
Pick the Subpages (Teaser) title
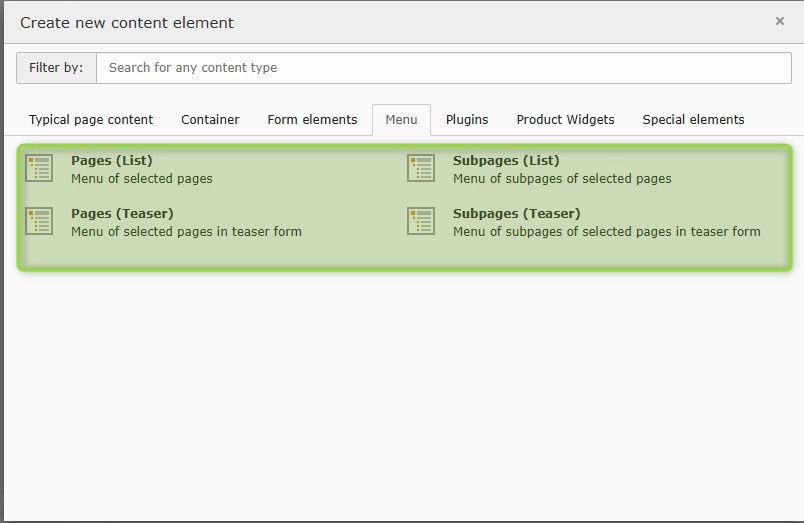[x=516, y=213]
